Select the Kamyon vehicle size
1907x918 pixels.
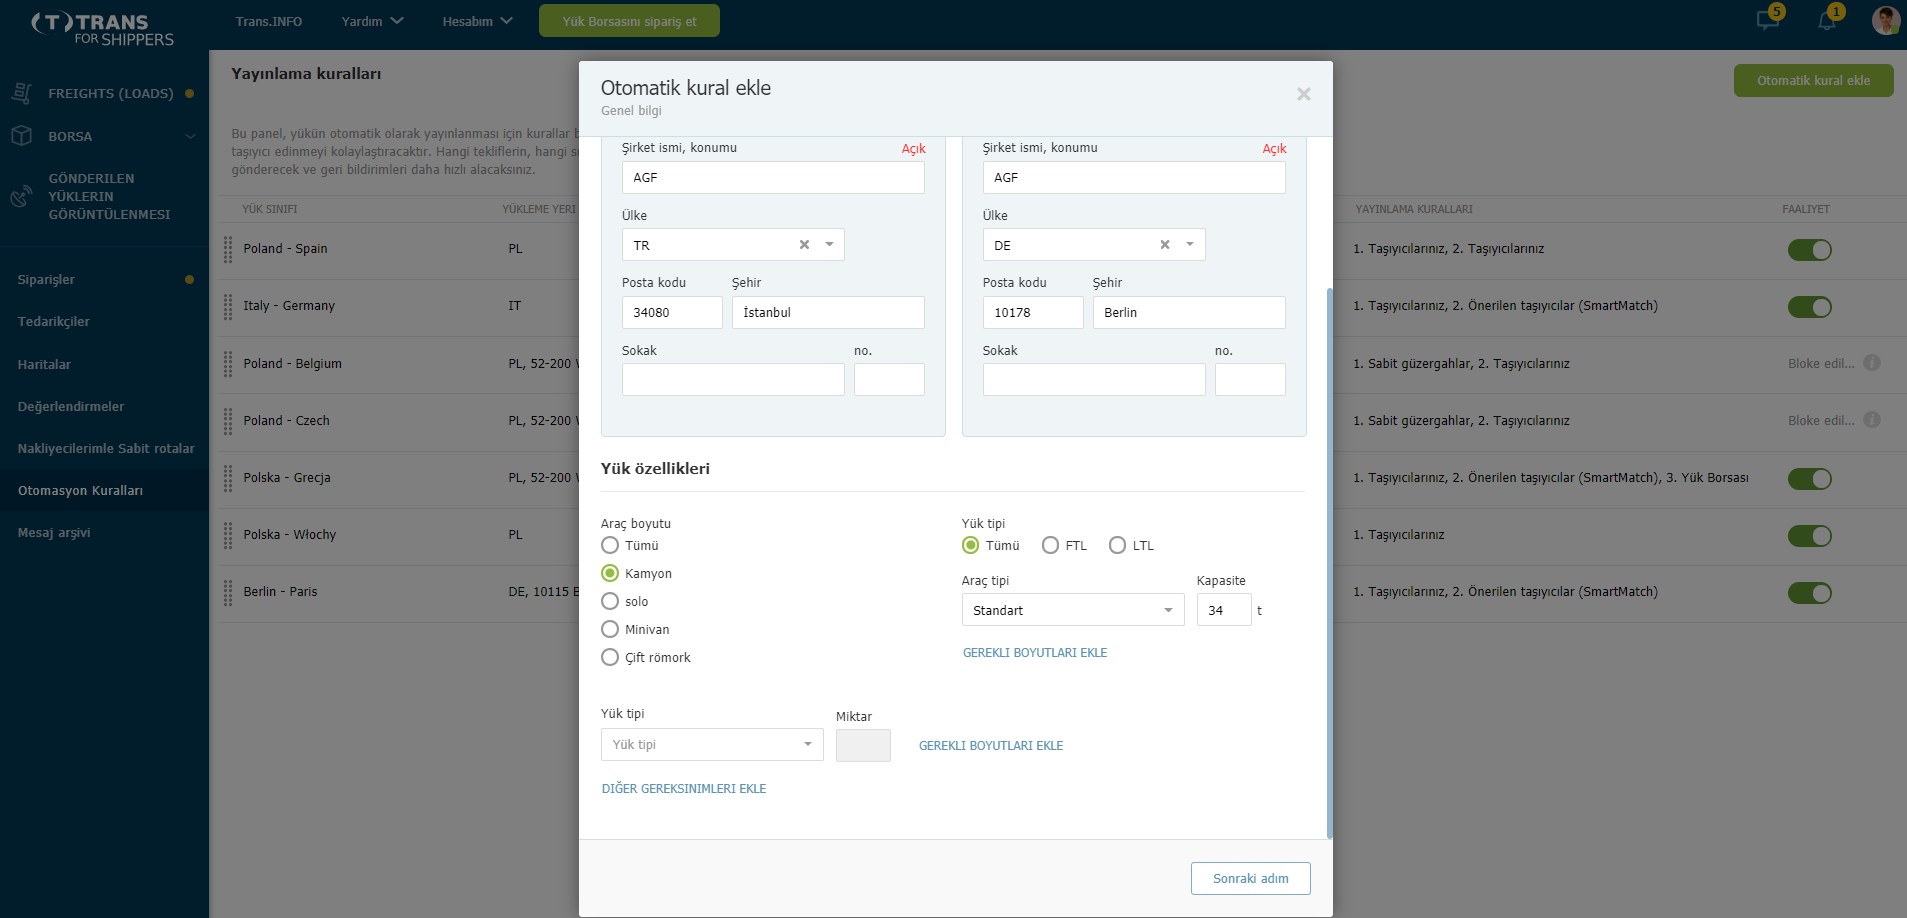(x=610, y=573)
